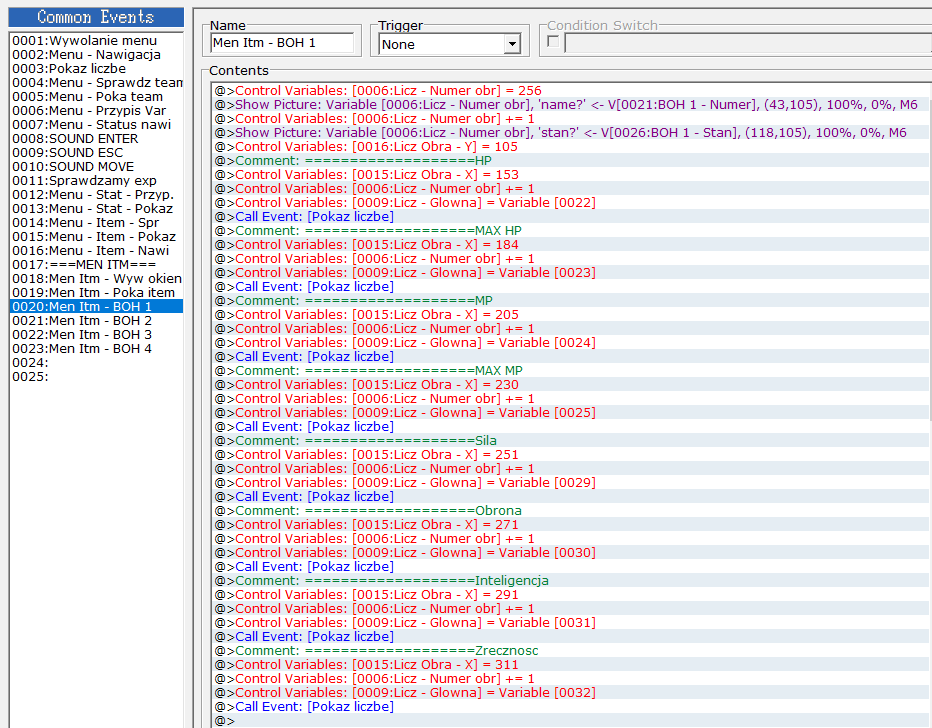Select the Comment line ending with HP
Viewport: 932px width, 728px height.
[570, 160]
